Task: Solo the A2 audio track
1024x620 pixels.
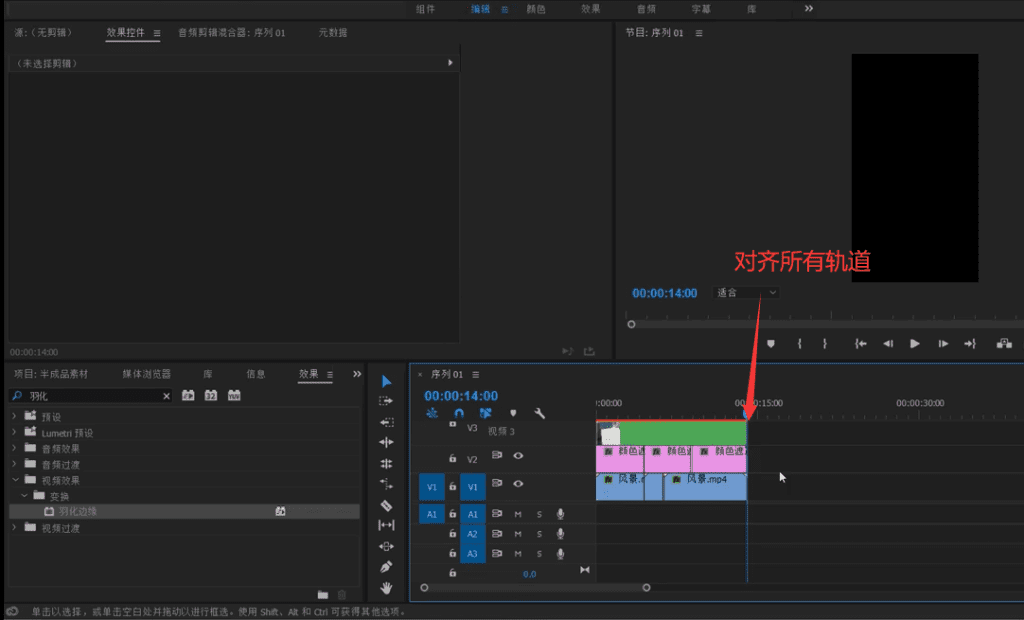Action: pos(539,534)
